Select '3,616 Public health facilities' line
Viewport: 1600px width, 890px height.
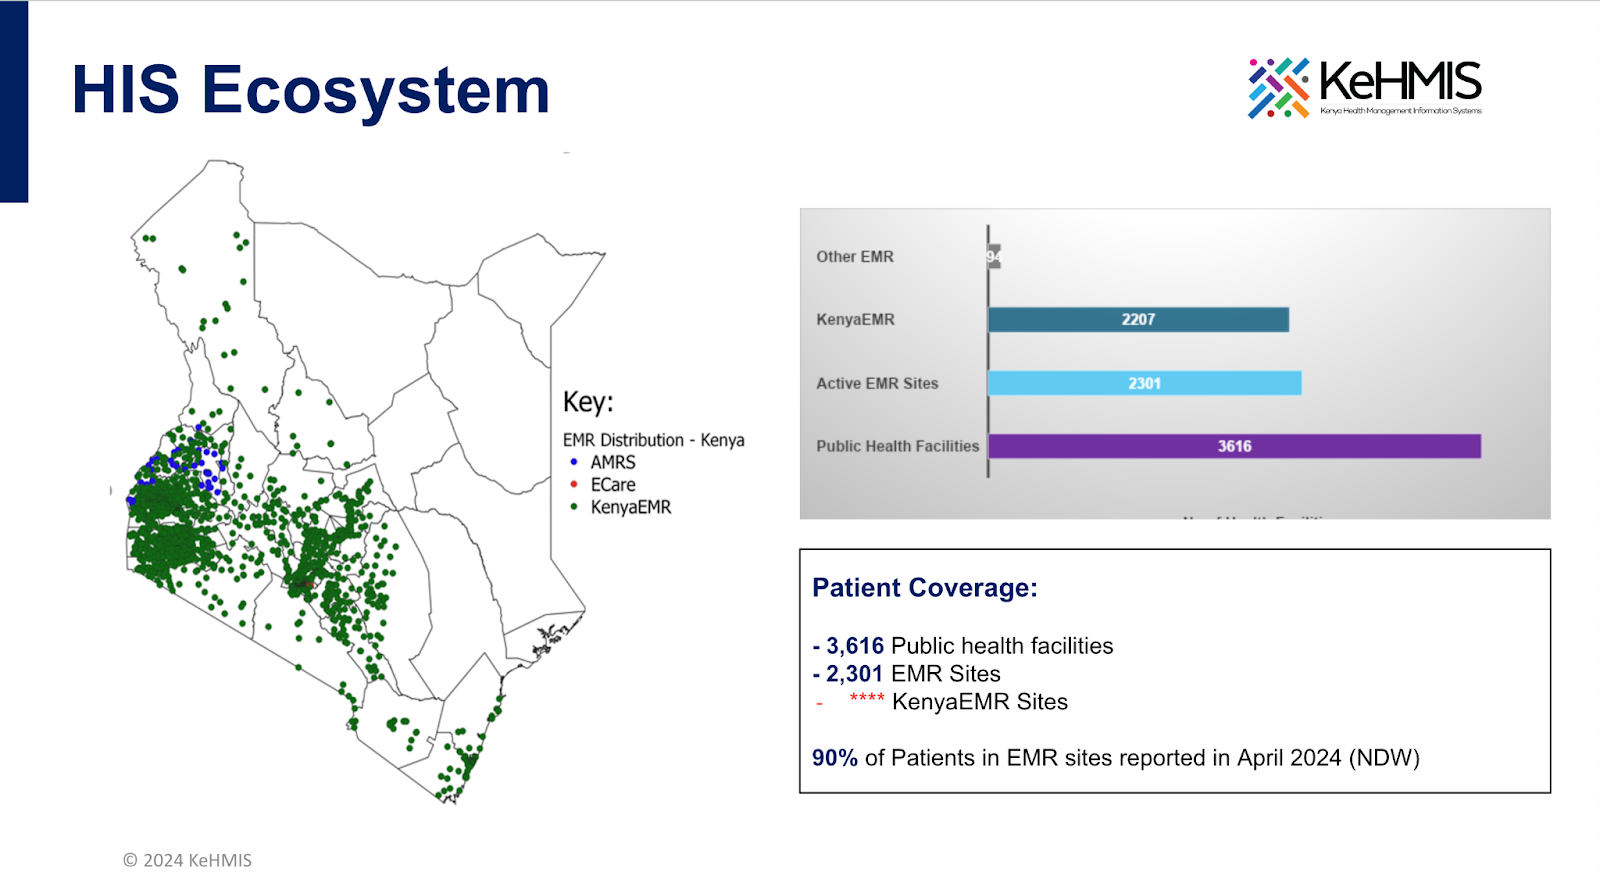(x=963, y=646)
